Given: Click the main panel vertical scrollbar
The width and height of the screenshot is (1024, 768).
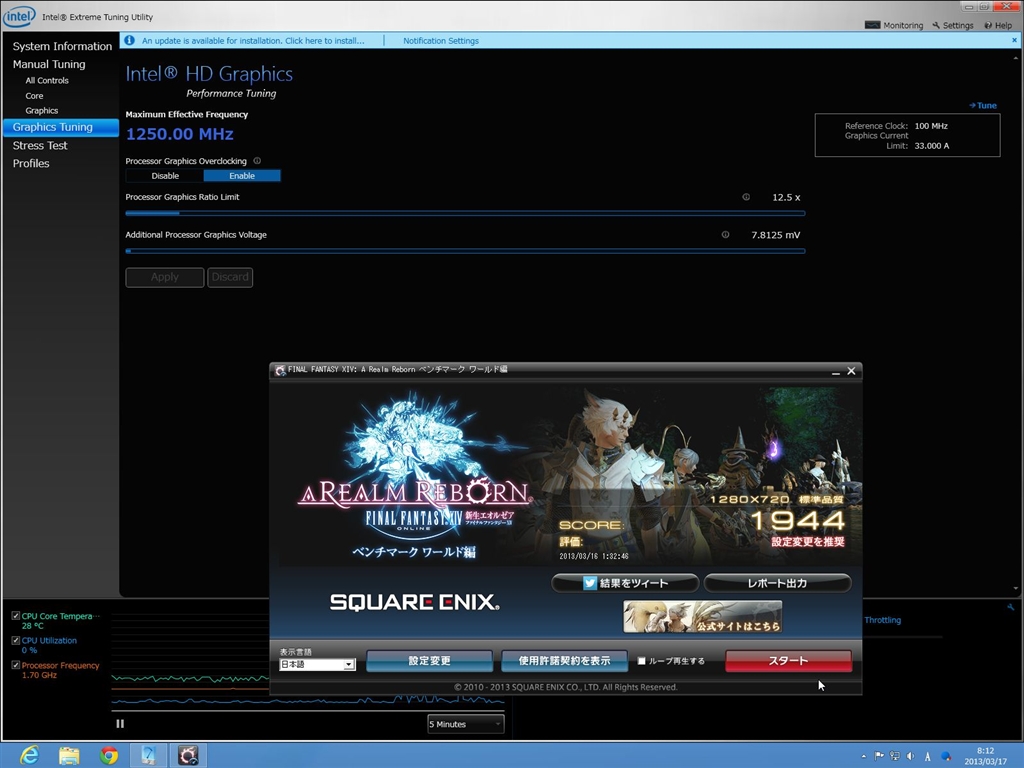Looking at the screenshot, I should 1014,323.
